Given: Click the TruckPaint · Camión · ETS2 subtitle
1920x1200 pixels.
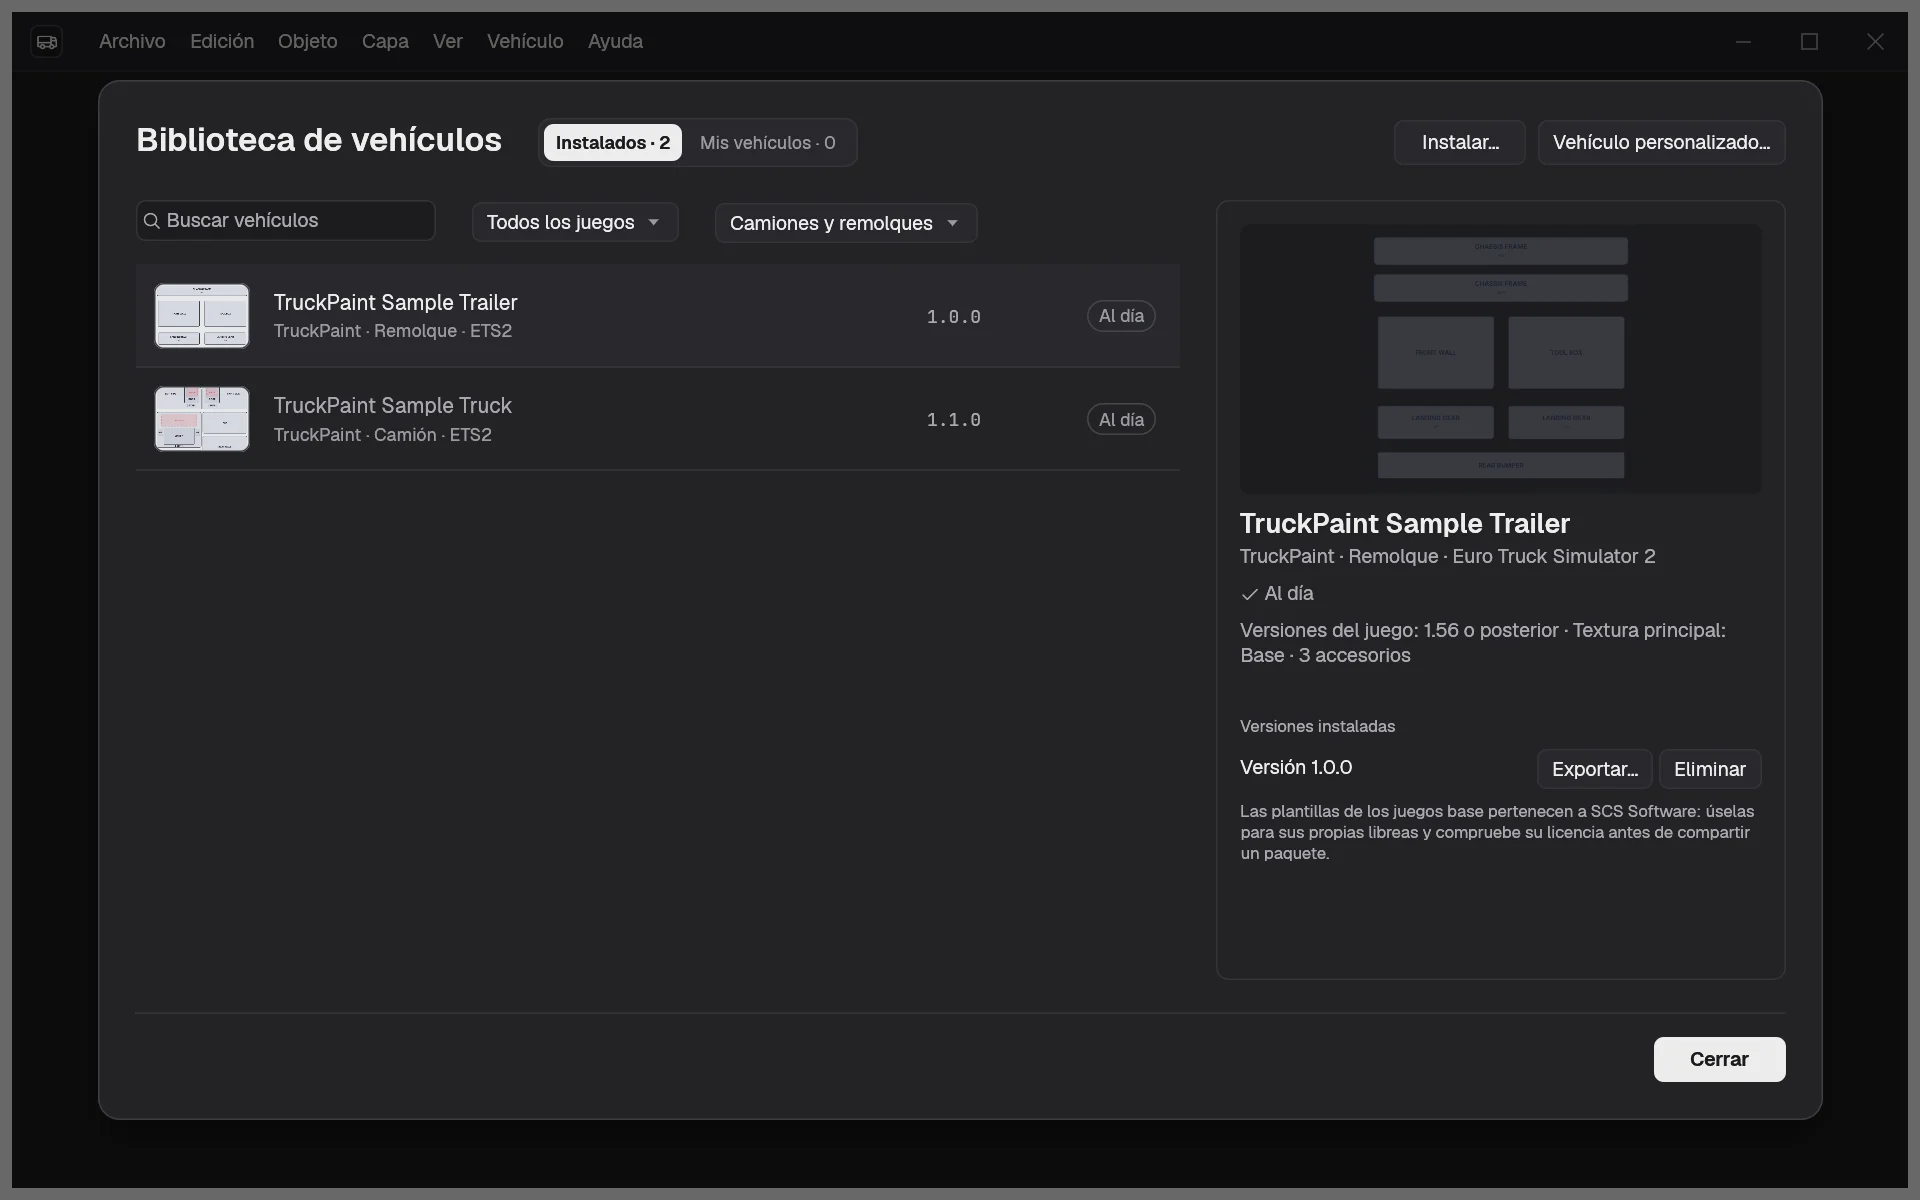Looking at the screenshot, I should pos(383,435).
